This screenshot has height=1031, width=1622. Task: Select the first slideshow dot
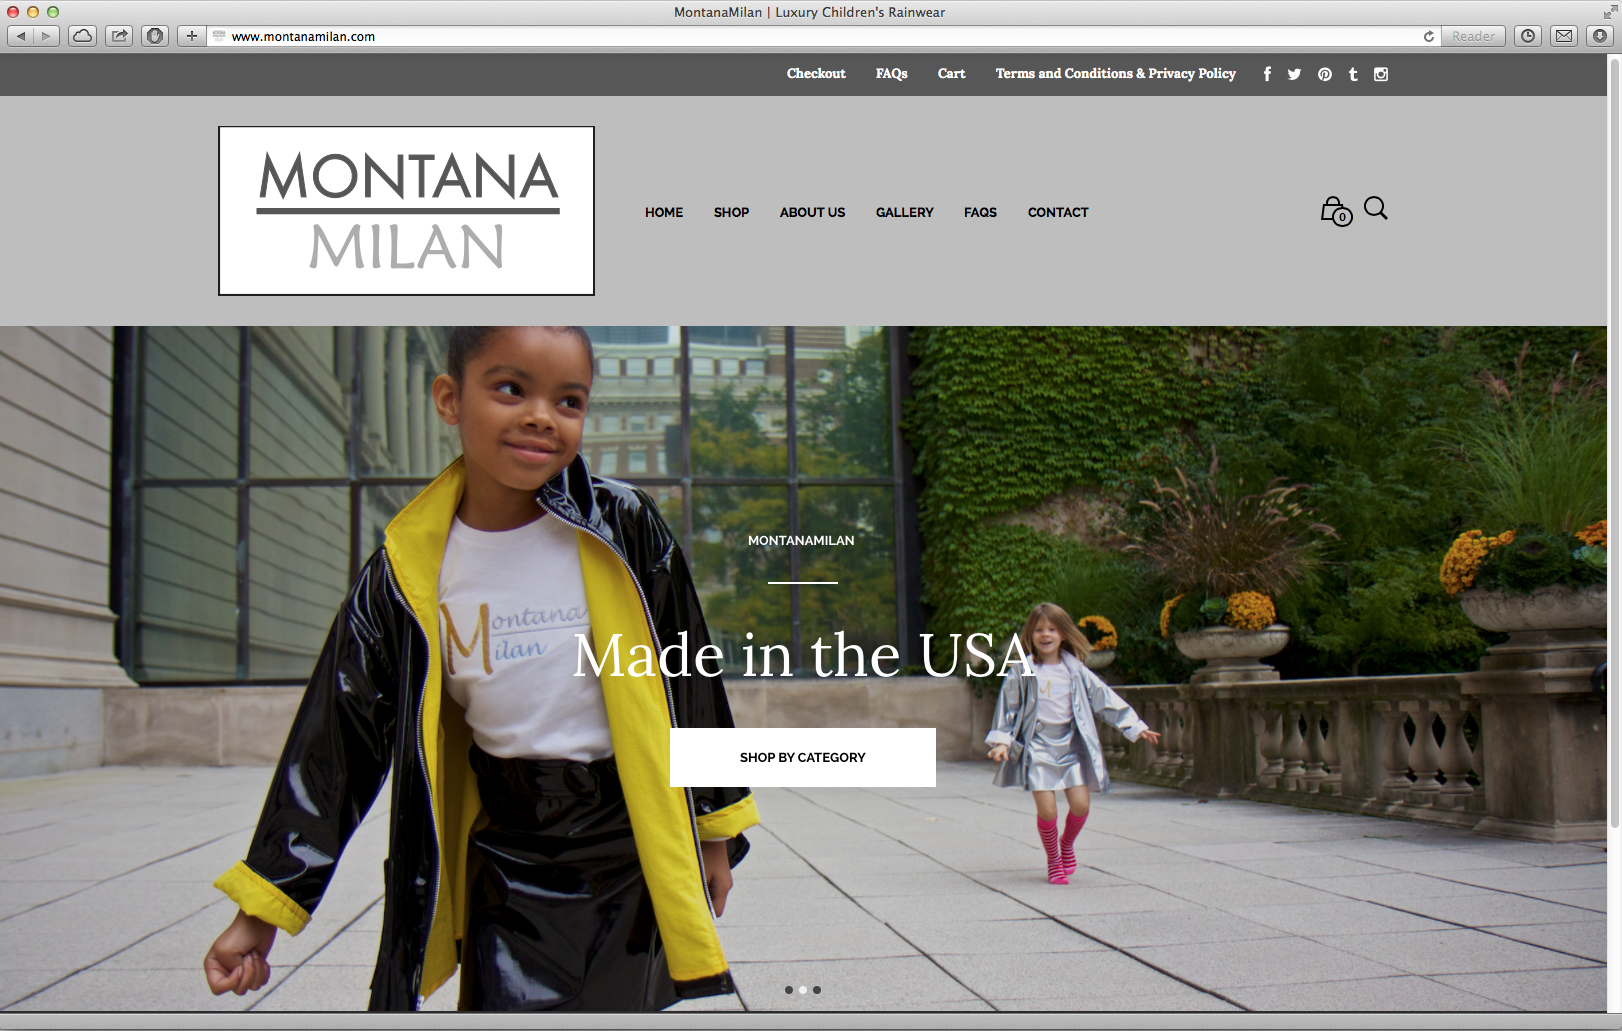tap(789, 990)
